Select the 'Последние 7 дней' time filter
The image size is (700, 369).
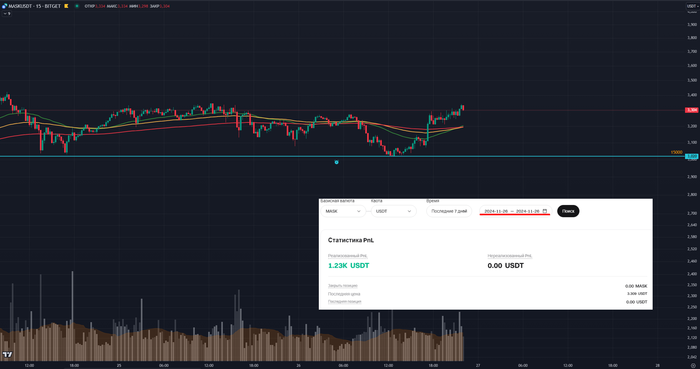click(449, 211)
